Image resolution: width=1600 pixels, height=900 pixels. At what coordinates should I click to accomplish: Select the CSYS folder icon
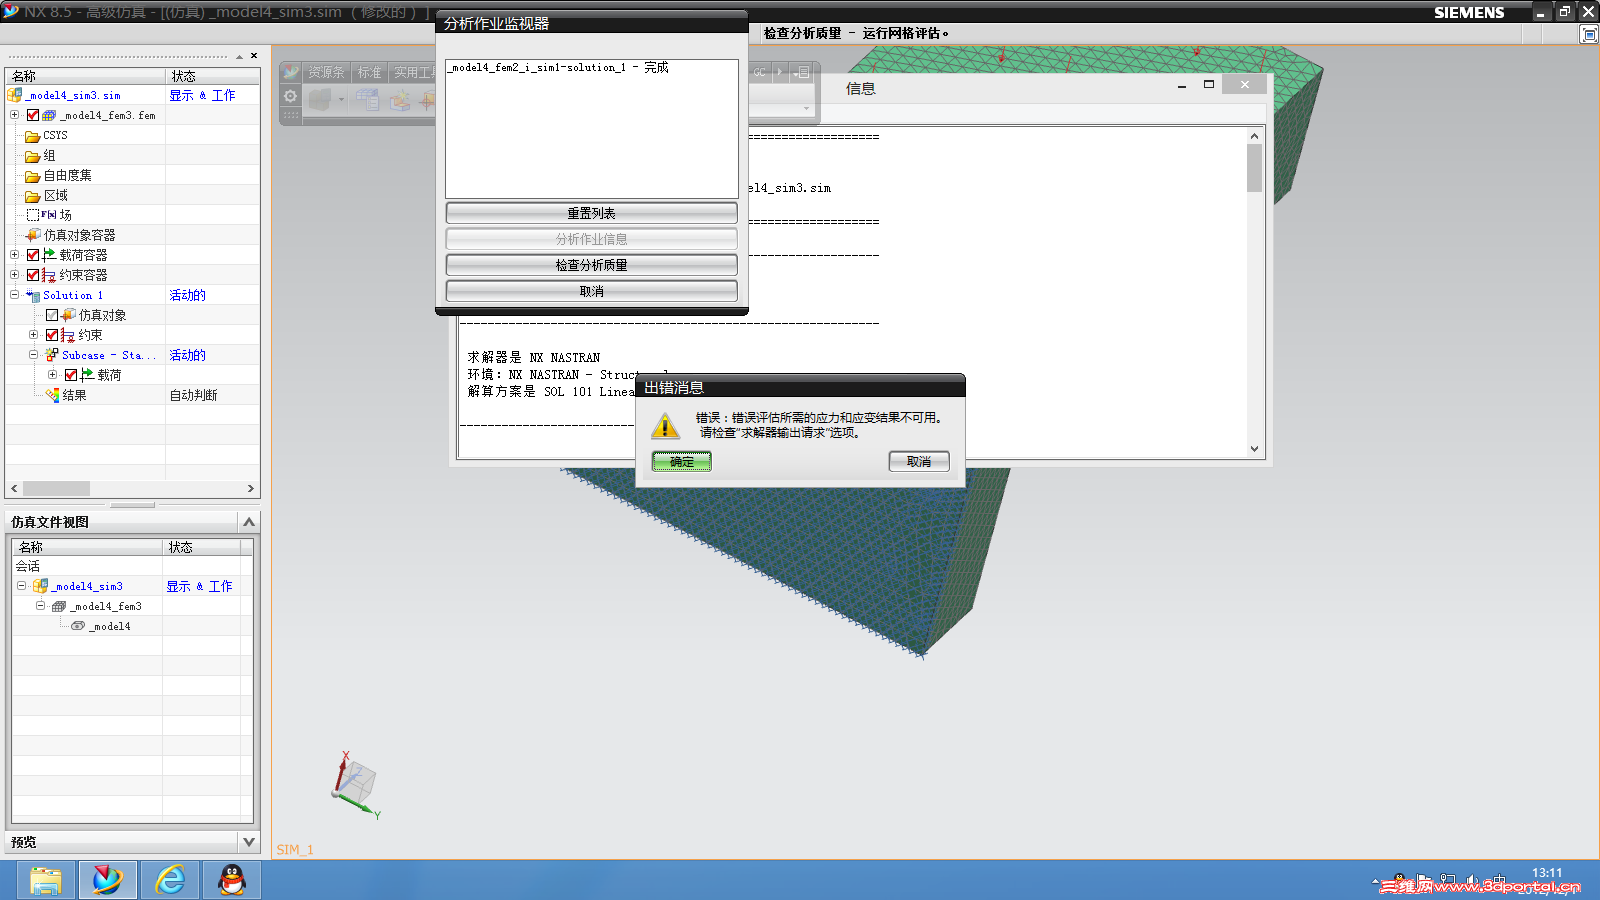click(32, 136)
